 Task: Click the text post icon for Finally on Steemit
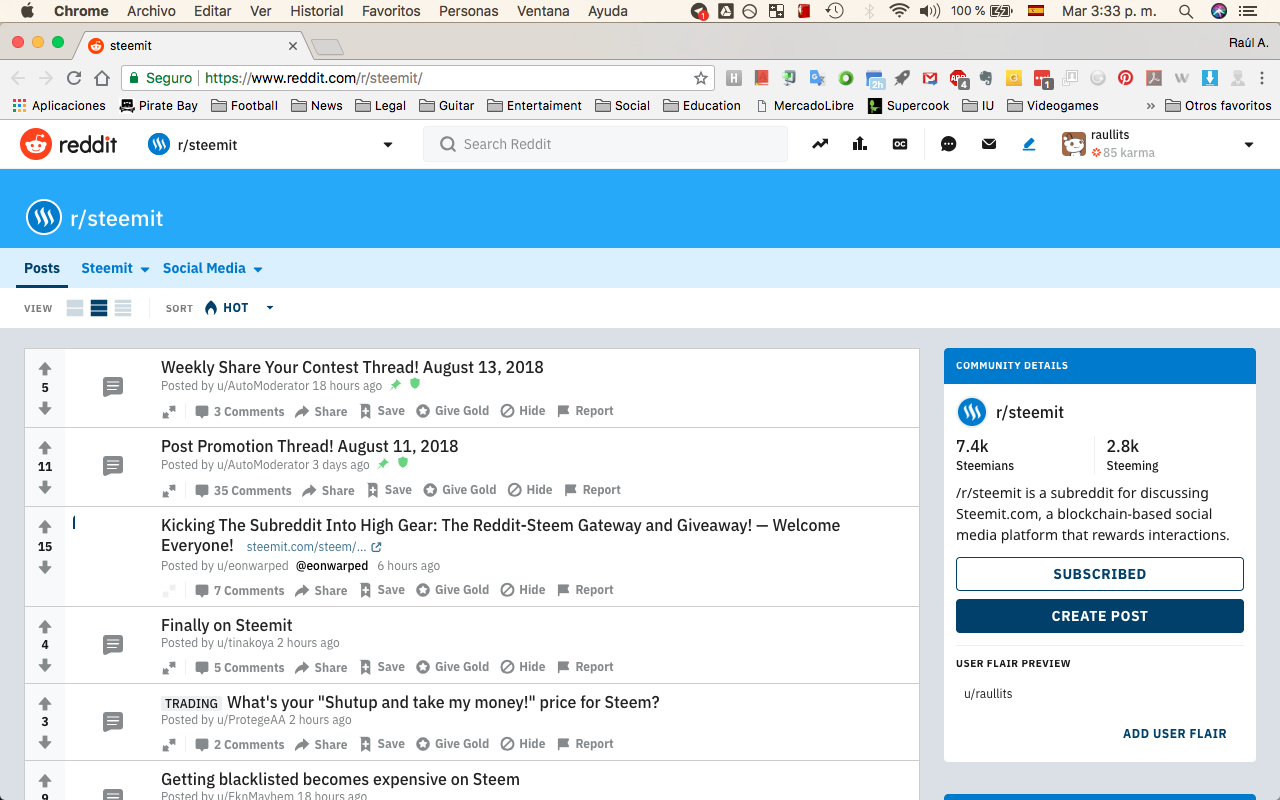(x=113, y=645)
